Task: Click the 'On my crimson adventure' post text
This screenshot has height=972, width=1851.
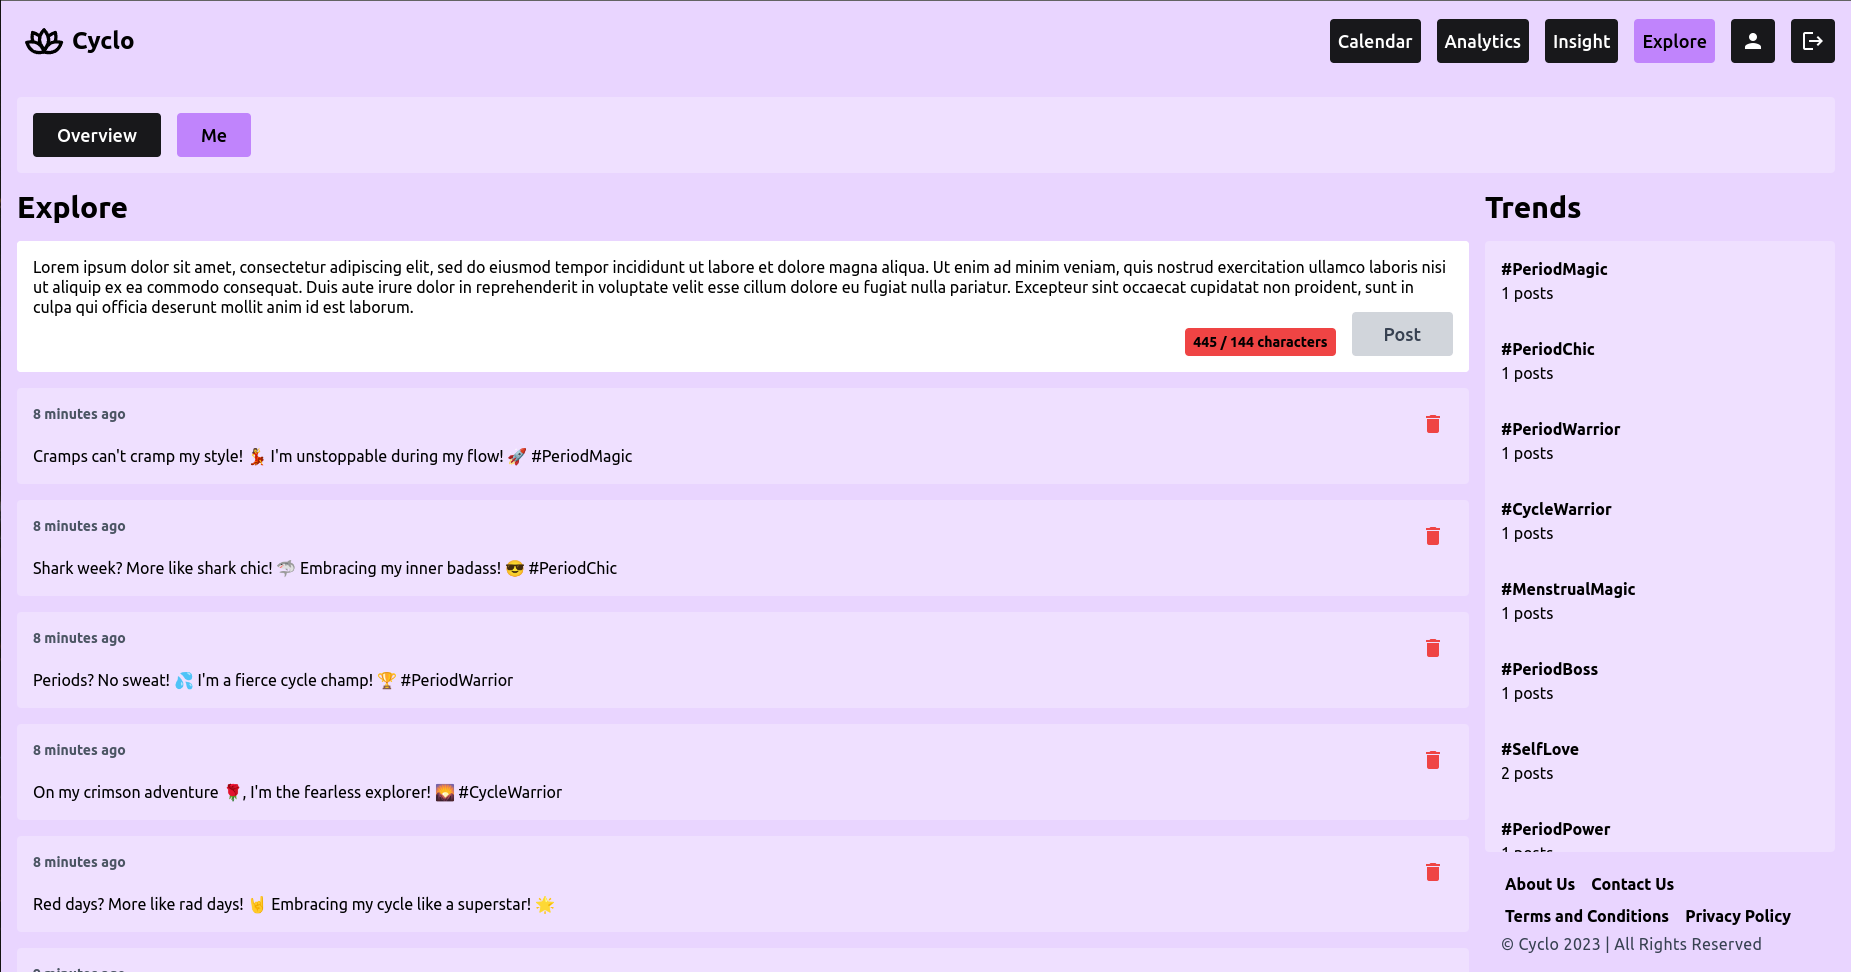Action: point(297,792)
